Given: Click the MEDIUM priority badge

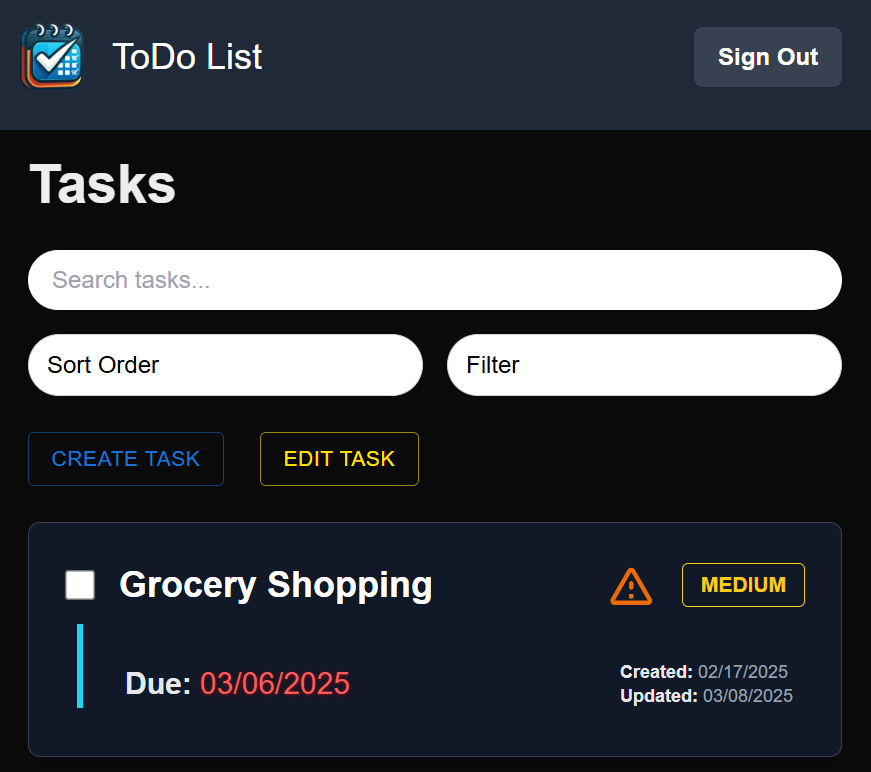Looking at the screenshot, I should [x=743, y=585].
